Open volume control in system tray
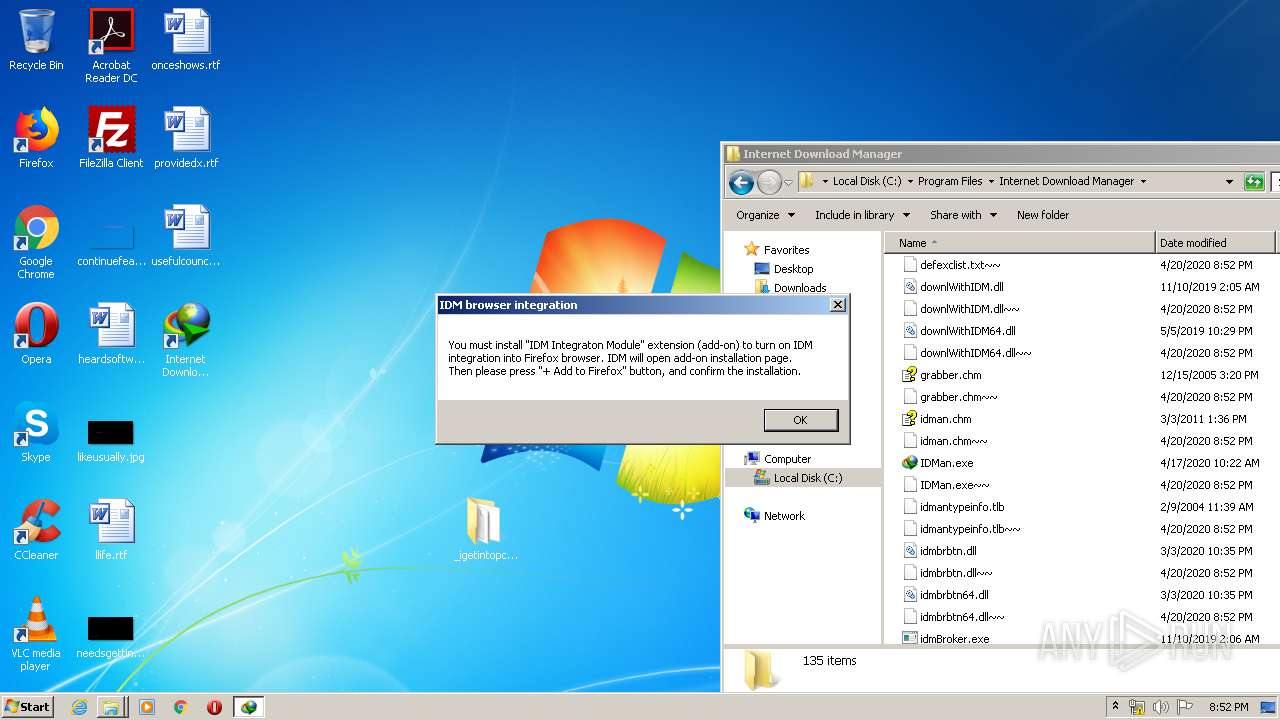 (1161, 707)
